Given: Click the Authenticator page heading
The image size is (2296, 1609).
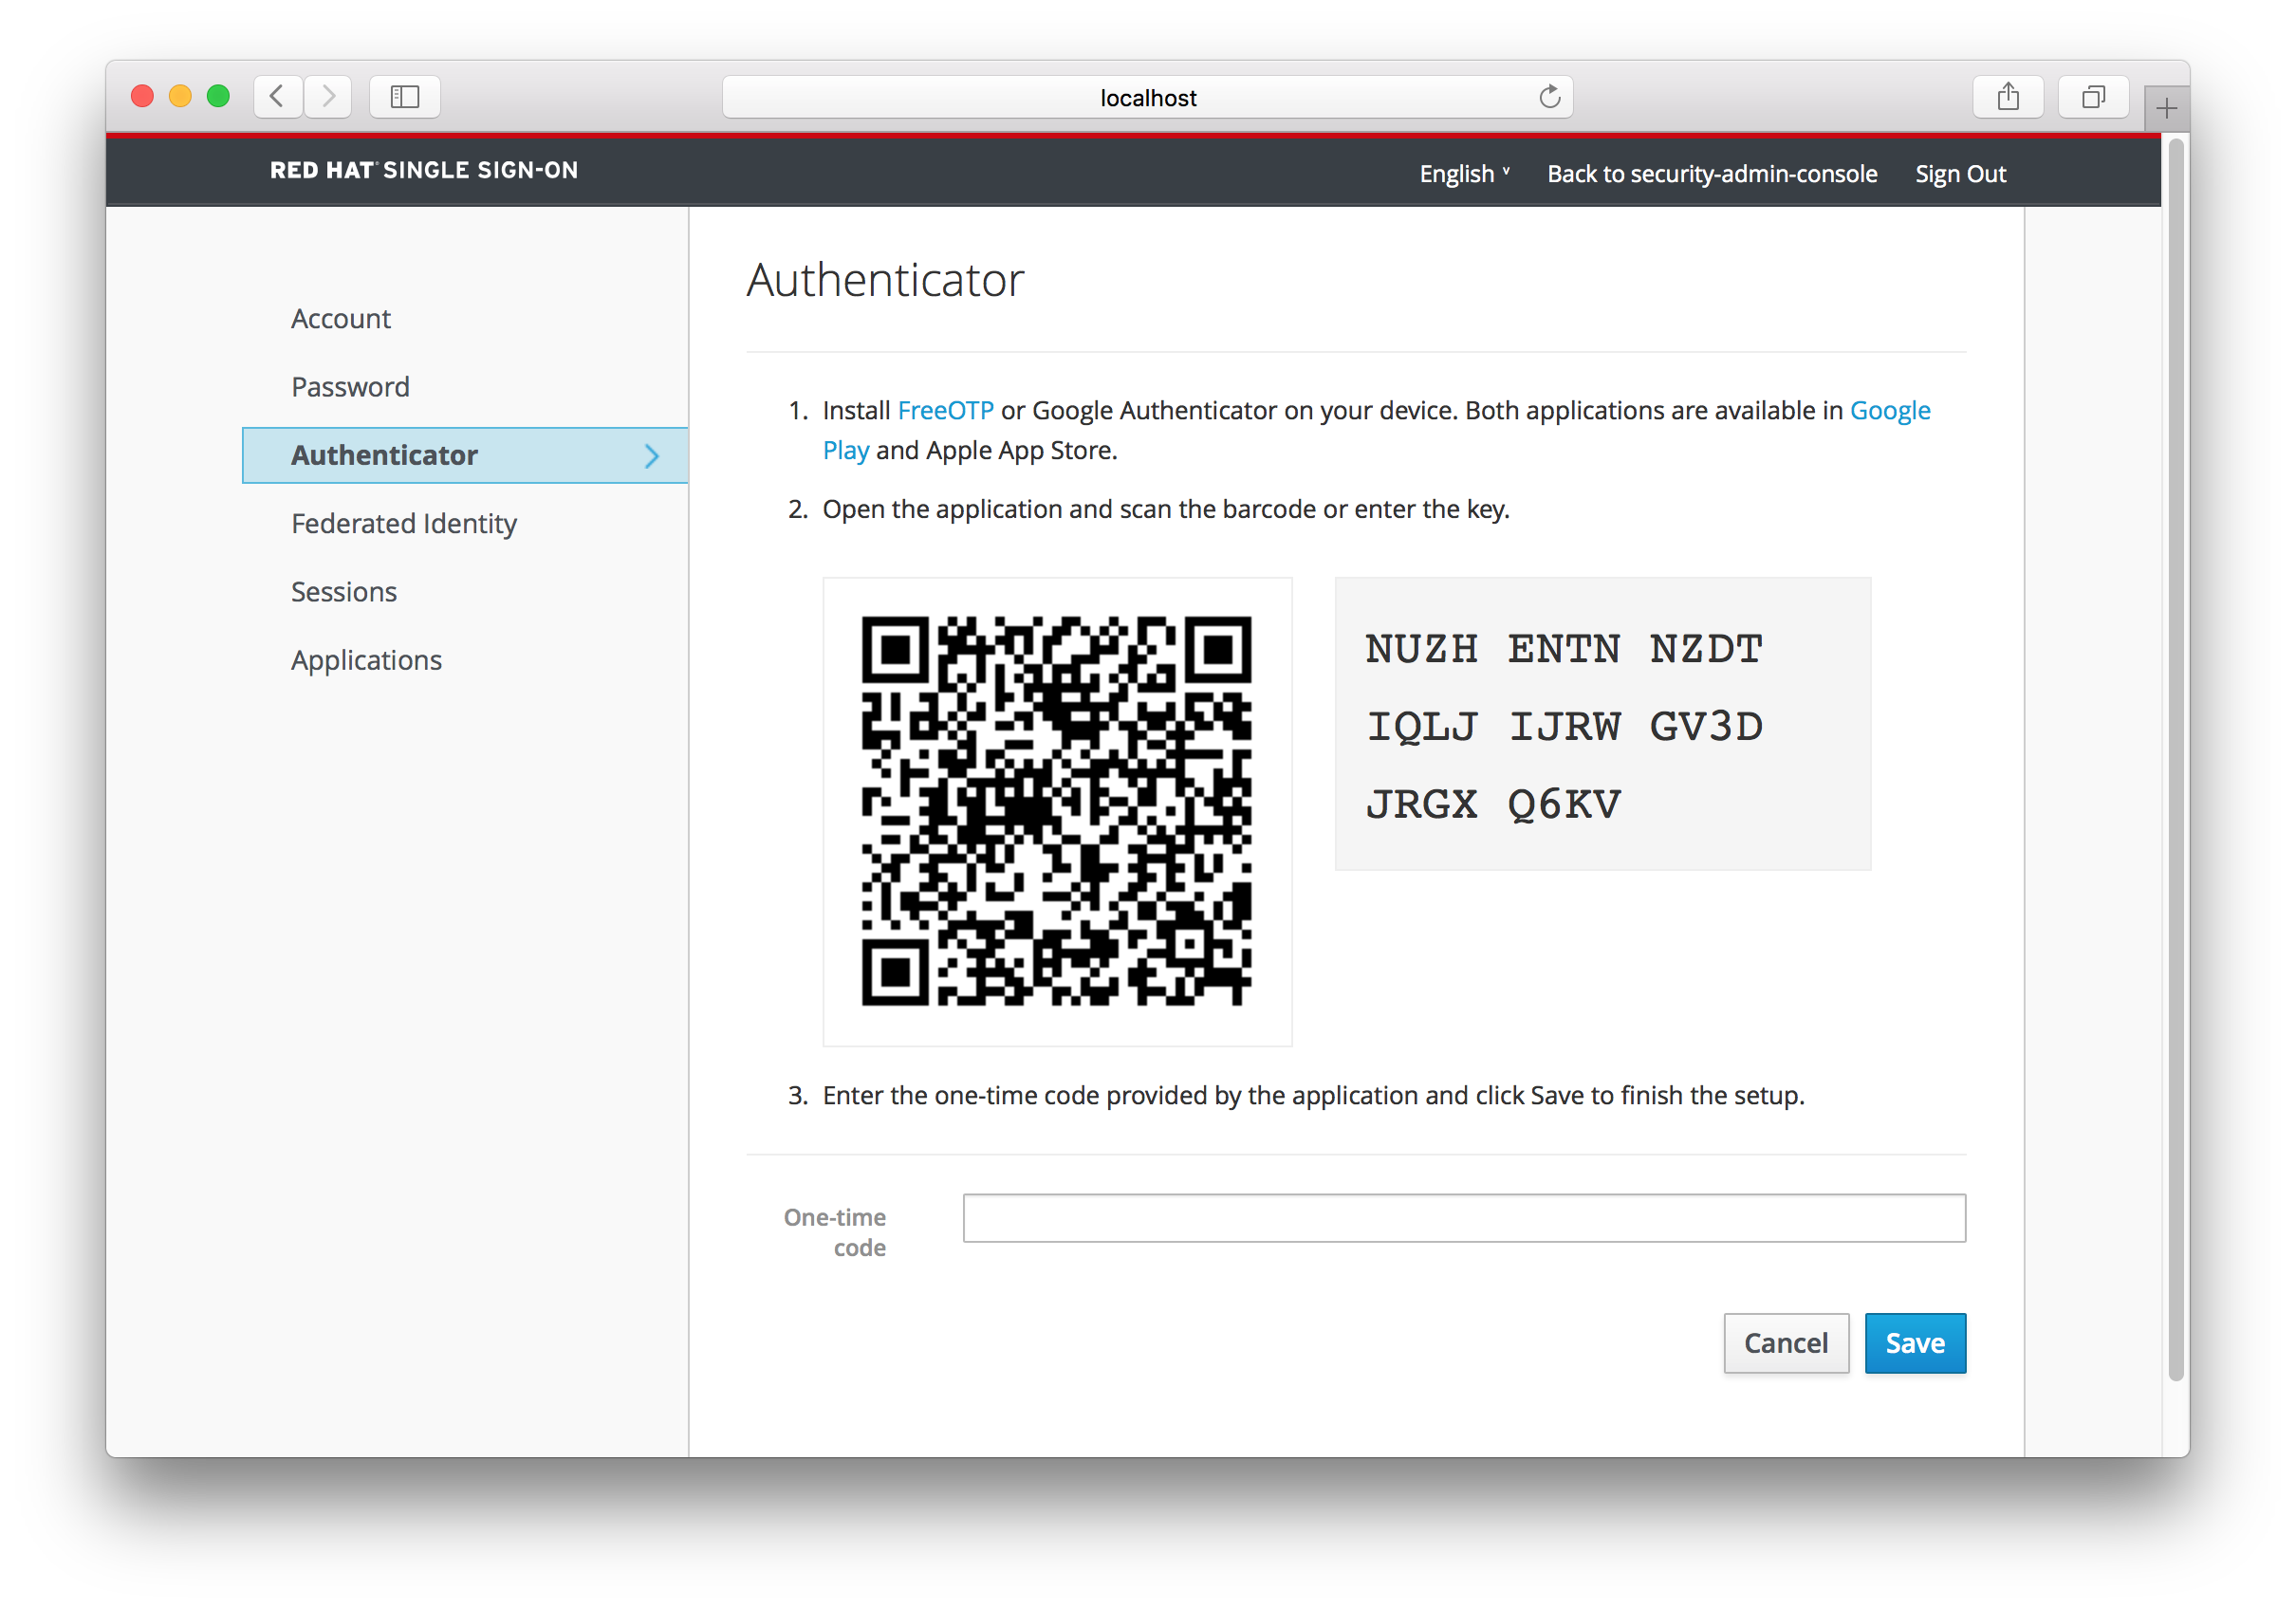Looking at the screenshot, I should (x=885, y=279).
